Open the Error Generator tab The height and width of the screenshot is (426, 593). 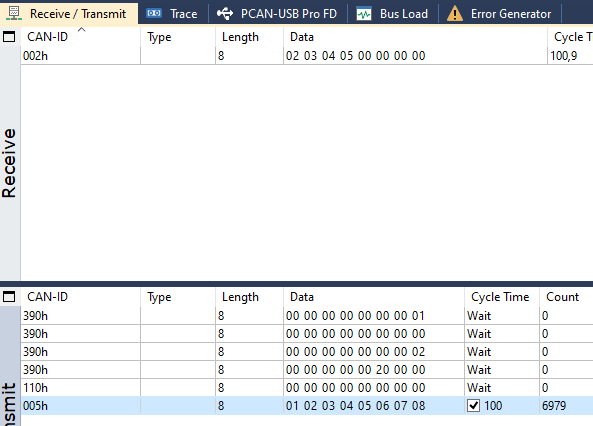coord(500,14)
